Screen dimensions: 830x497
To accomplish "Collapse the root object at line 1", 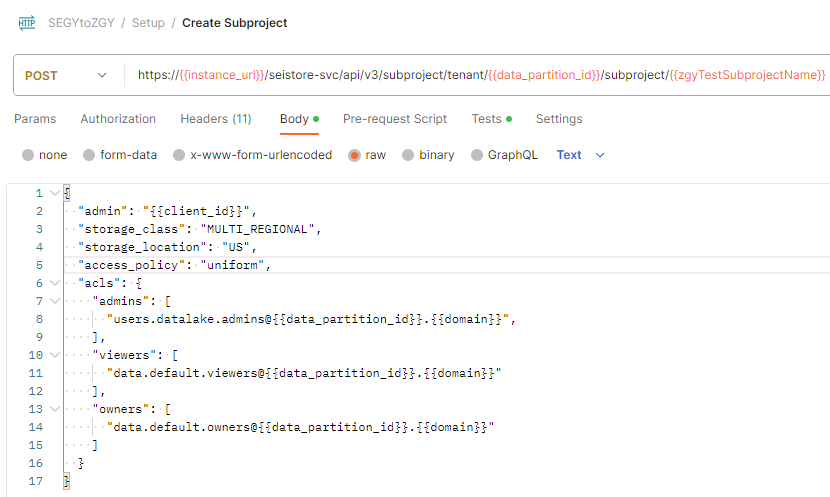I will coord(55,193).
